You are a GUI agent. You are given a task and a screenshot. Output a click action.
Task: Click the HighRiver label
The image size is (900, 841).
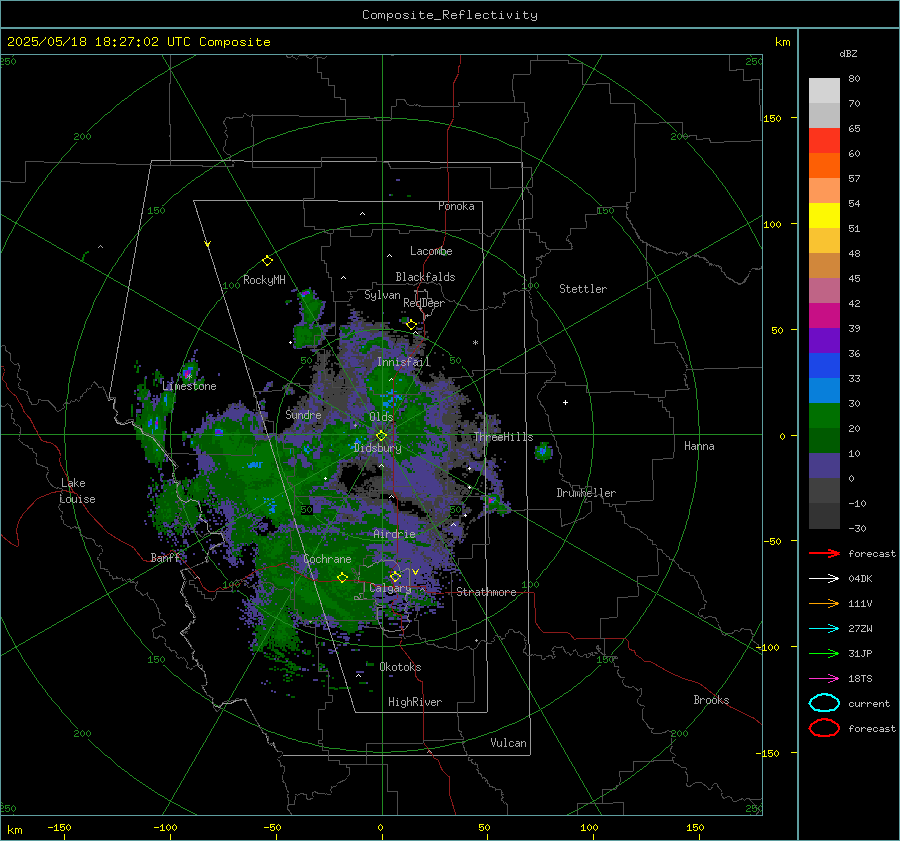(415, 702)
